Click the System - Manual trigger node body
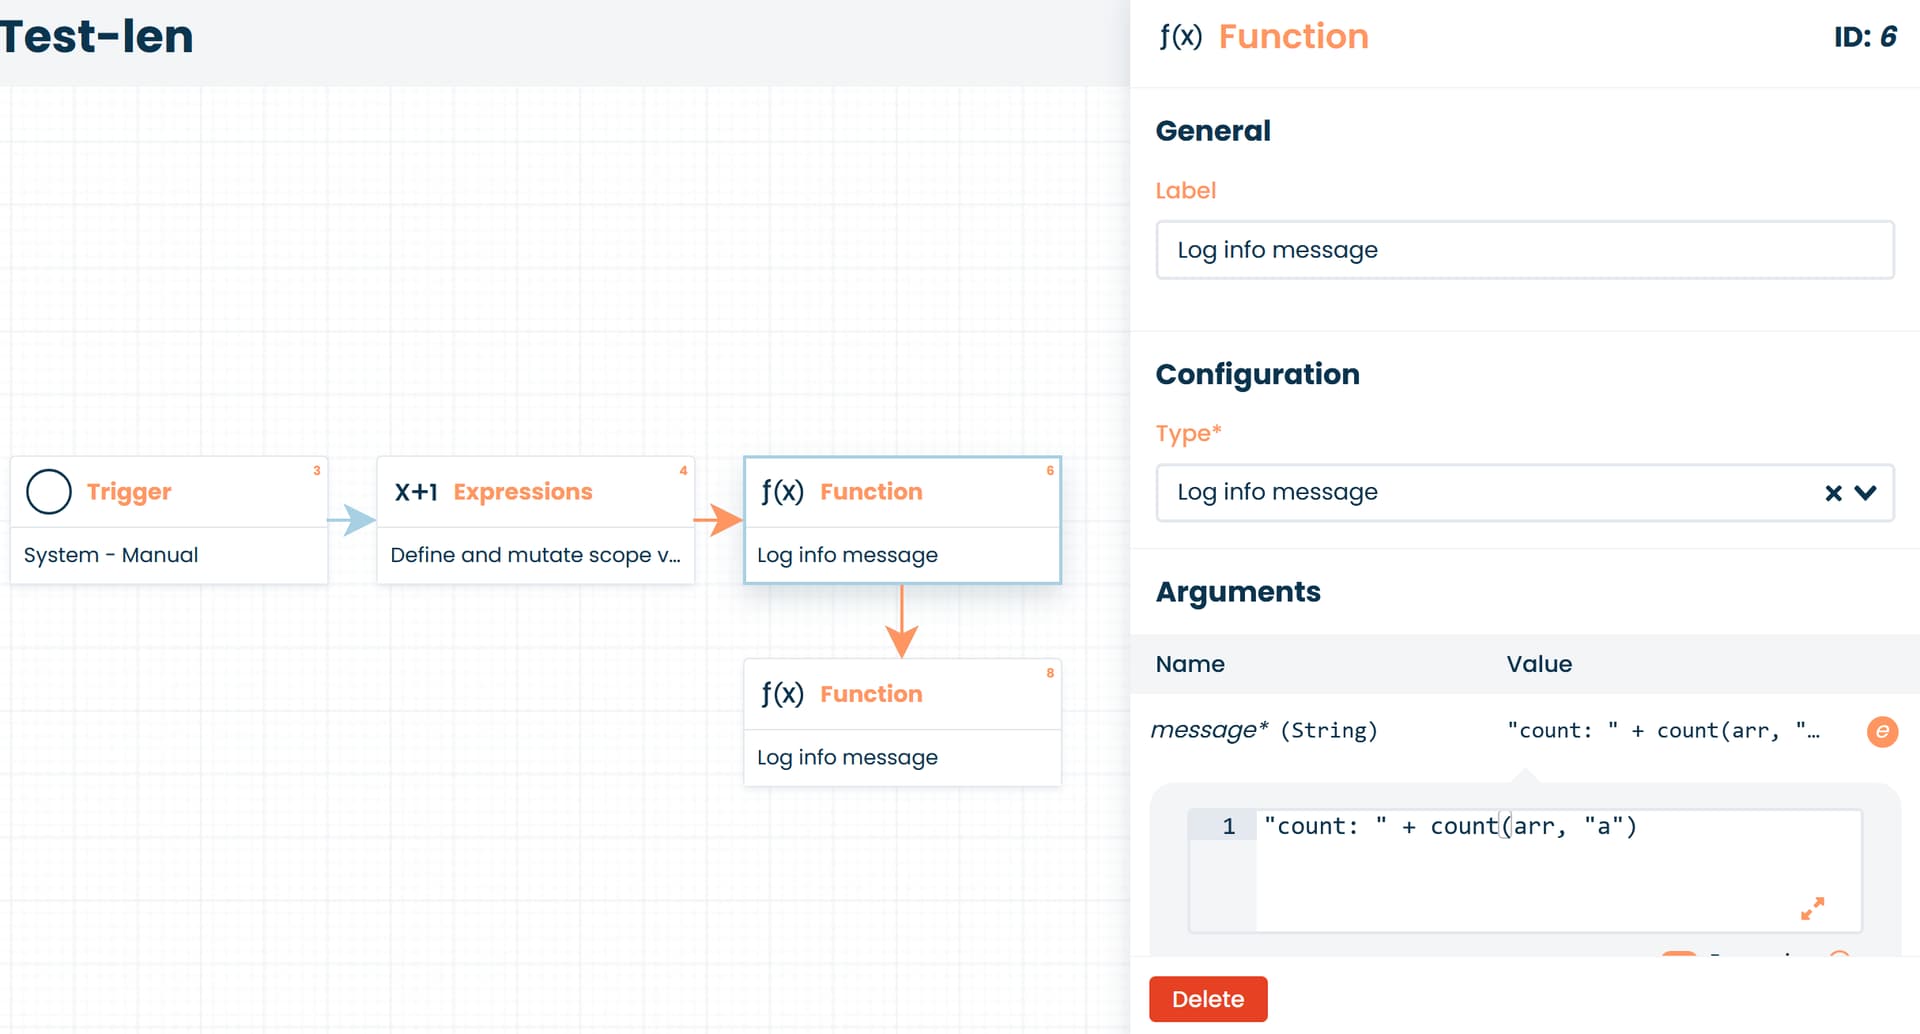The height and width of the screenshot is (1034, 1920). click(x=169, y=555)
